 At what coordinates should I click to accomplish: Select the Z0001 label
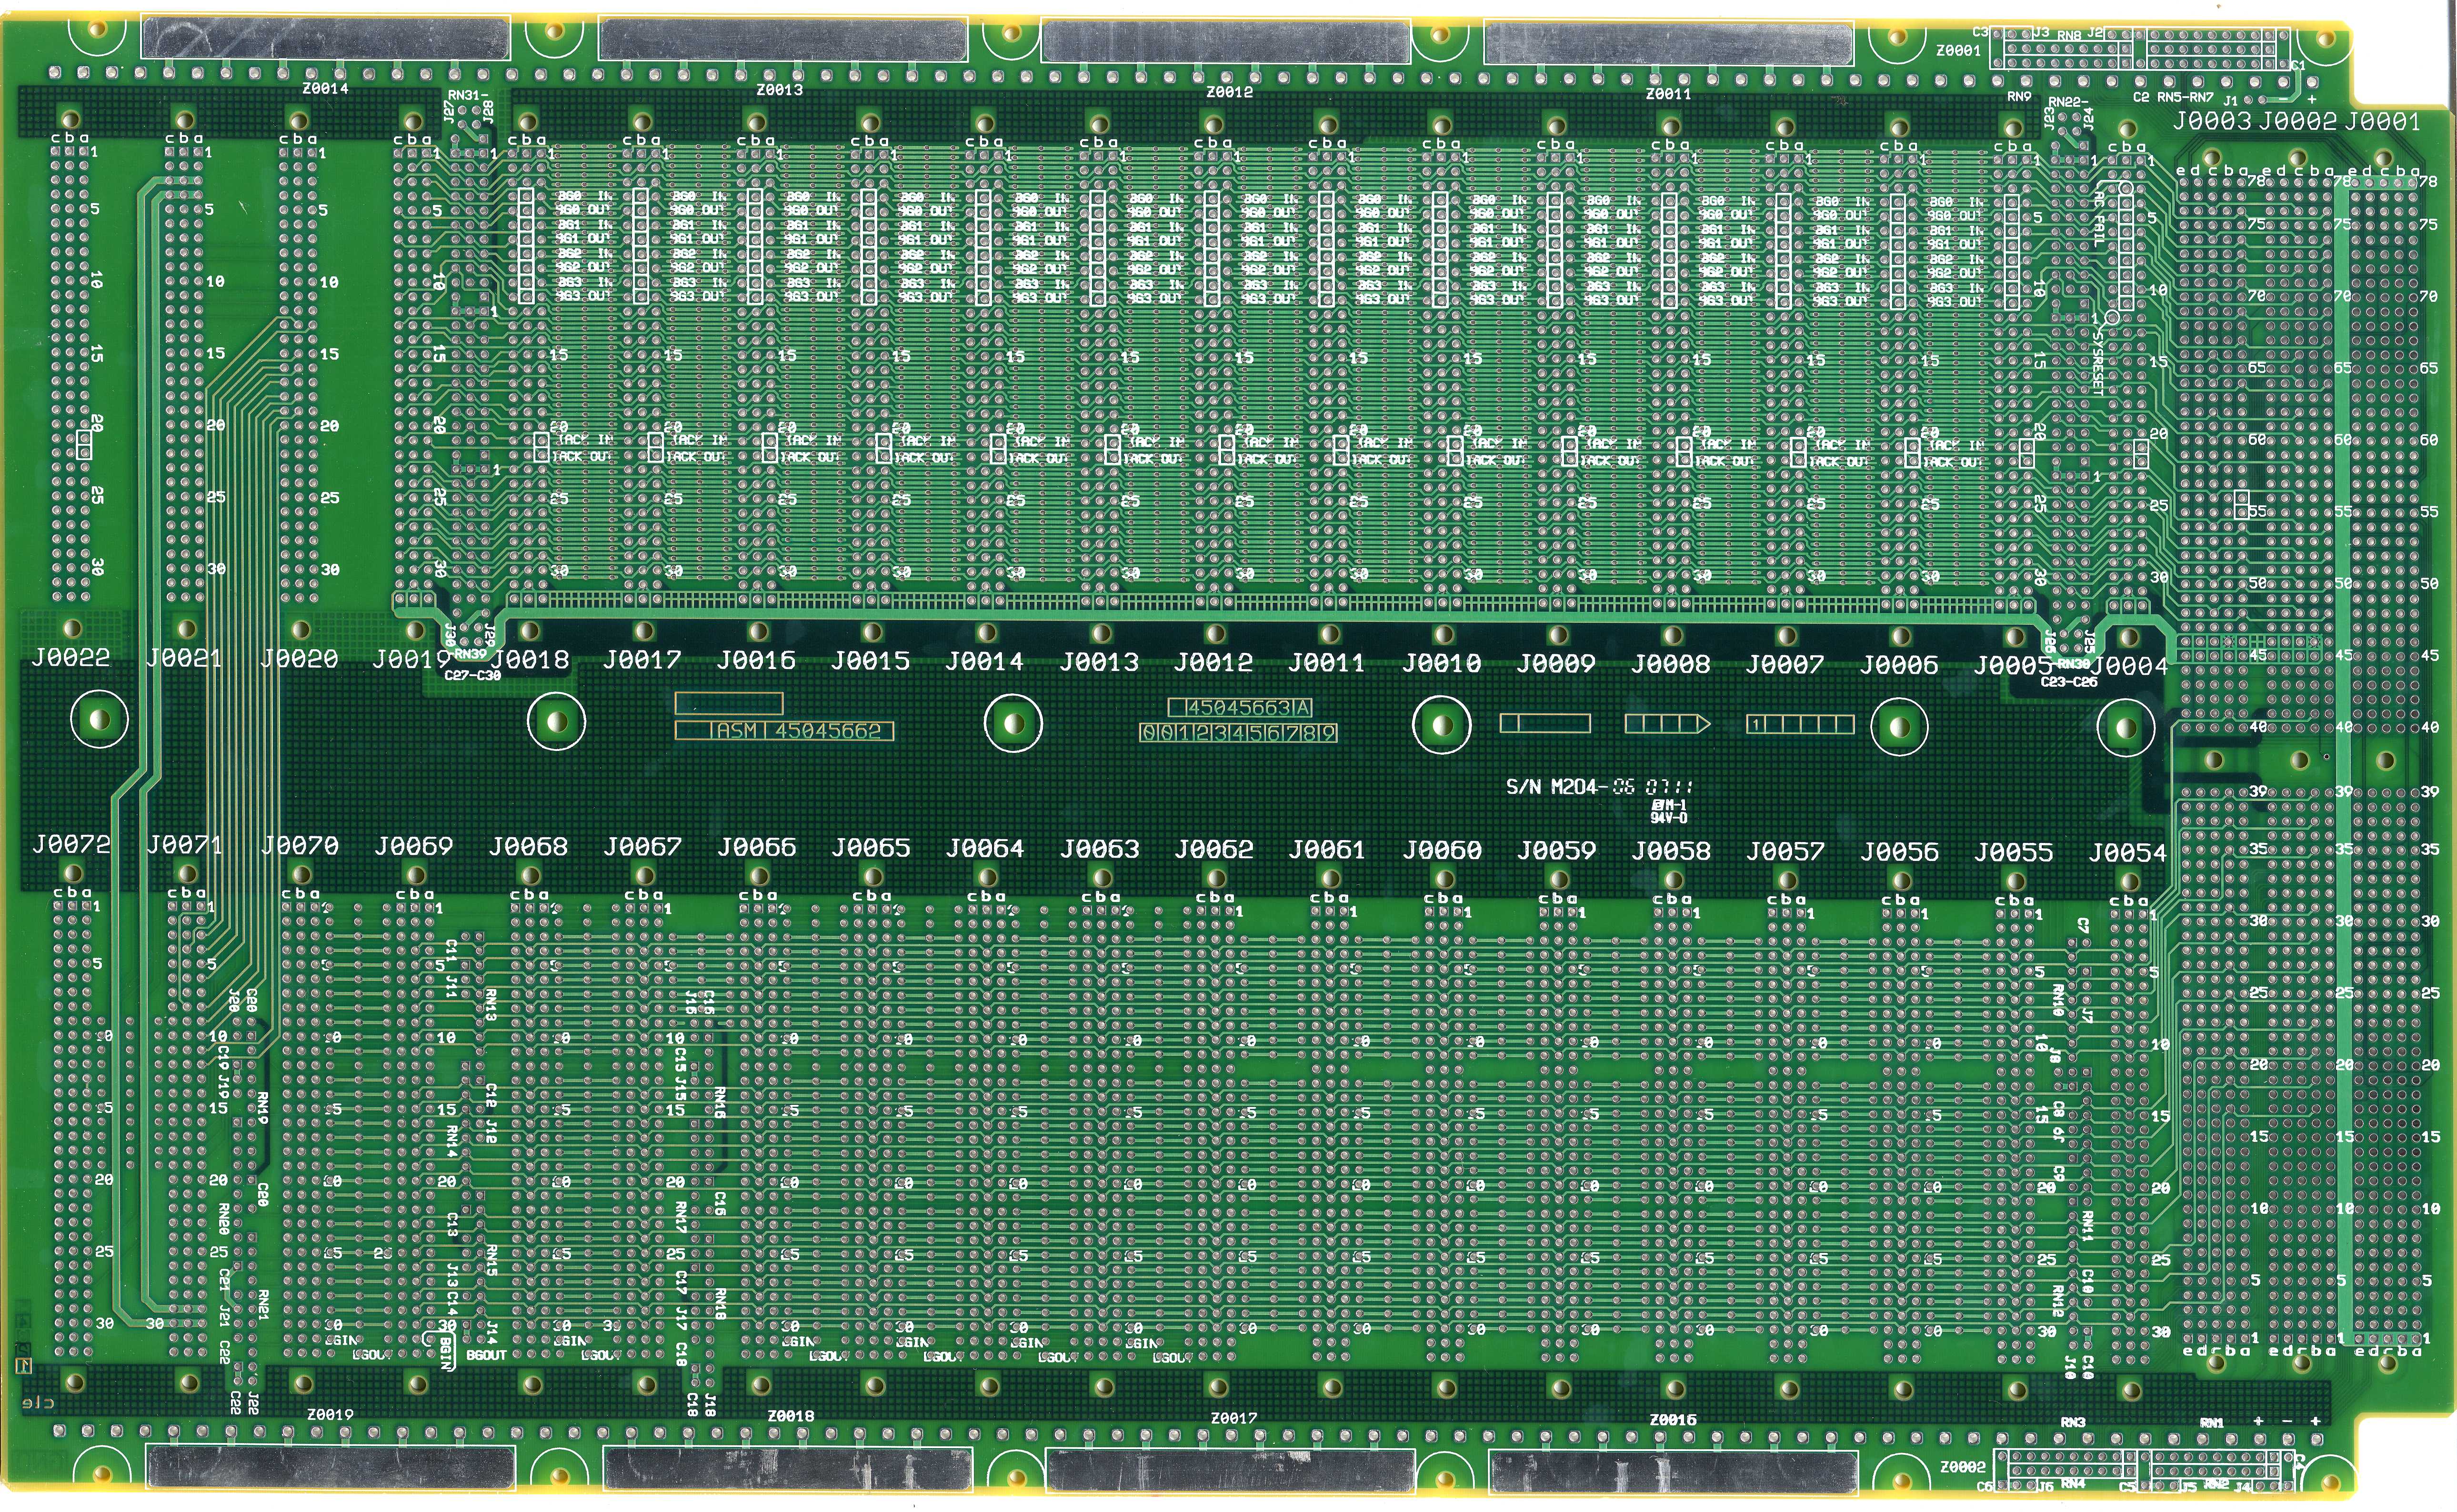1959,50
